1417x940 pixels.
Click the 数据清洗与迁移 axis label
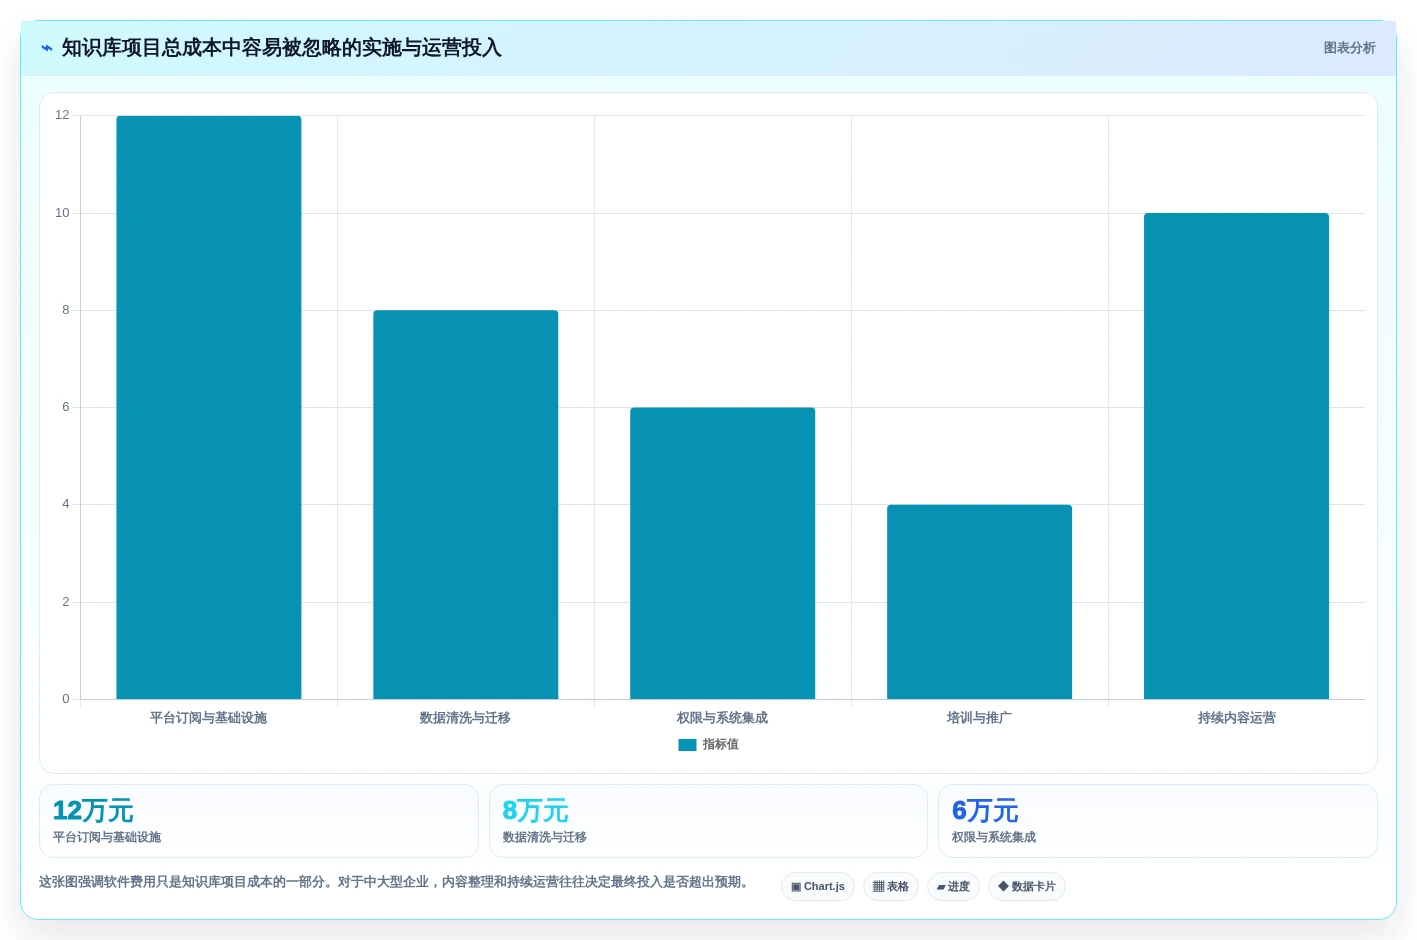[466, 718]
